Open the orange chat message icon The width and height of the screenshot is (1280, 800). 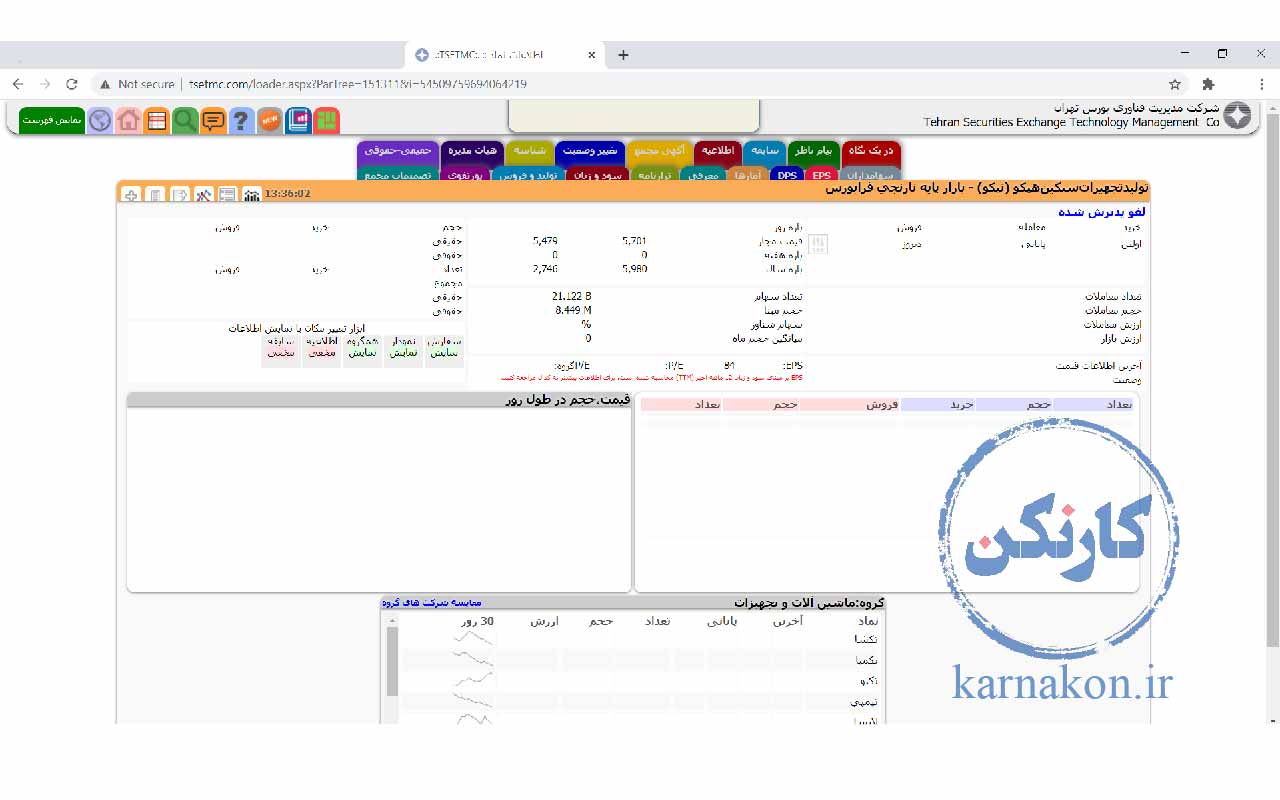pyautogui.click(x=213, y=121)
